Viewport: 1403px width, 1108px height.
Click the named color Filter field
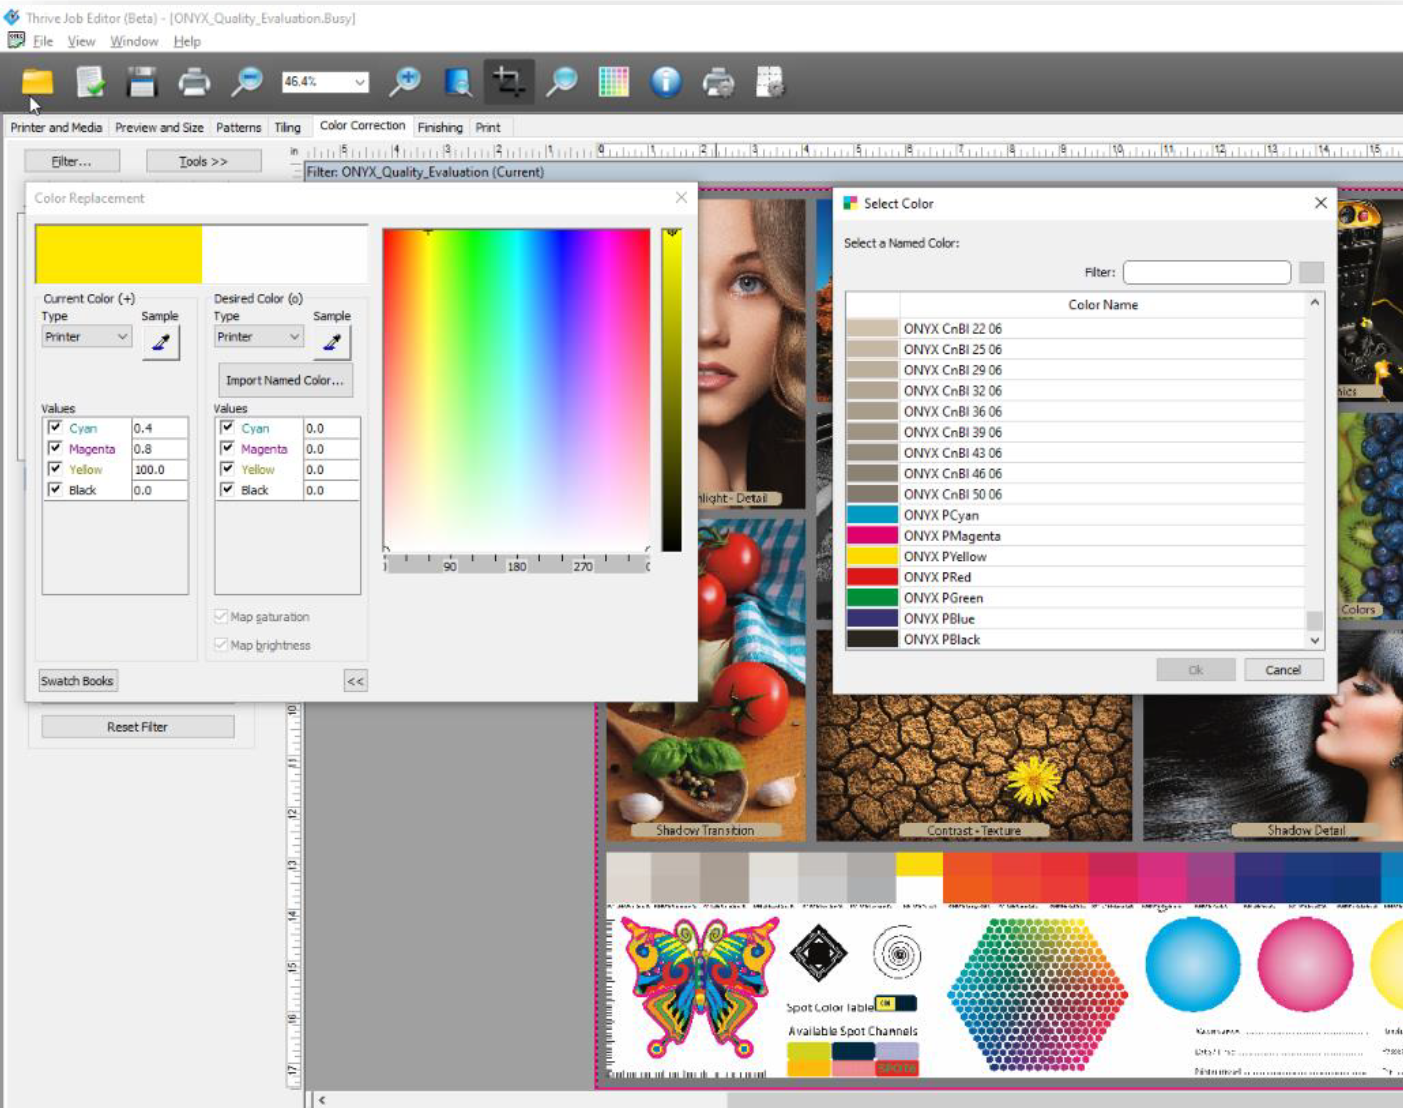tap(1206, 272)
